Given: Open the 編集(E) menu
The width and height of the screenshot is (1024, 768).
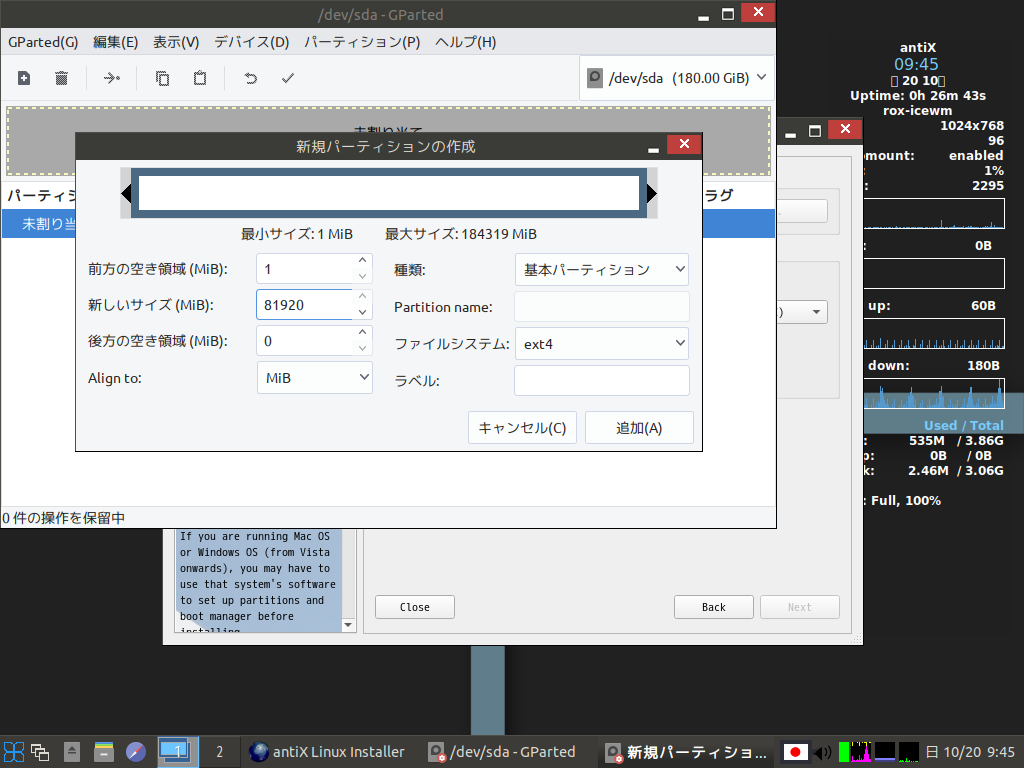Looking at the screenshot, I should pyautogui.click(x=116, y=42).
